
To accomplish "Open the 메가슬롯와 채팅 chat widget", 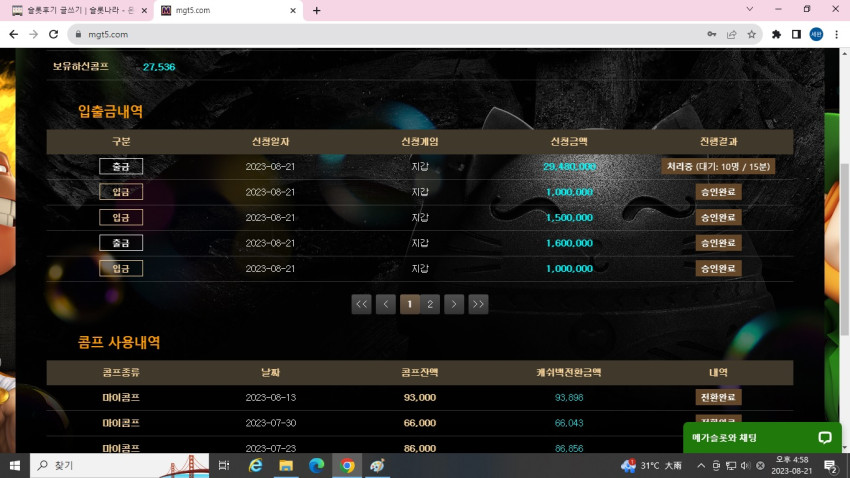I will click(762, 437).
